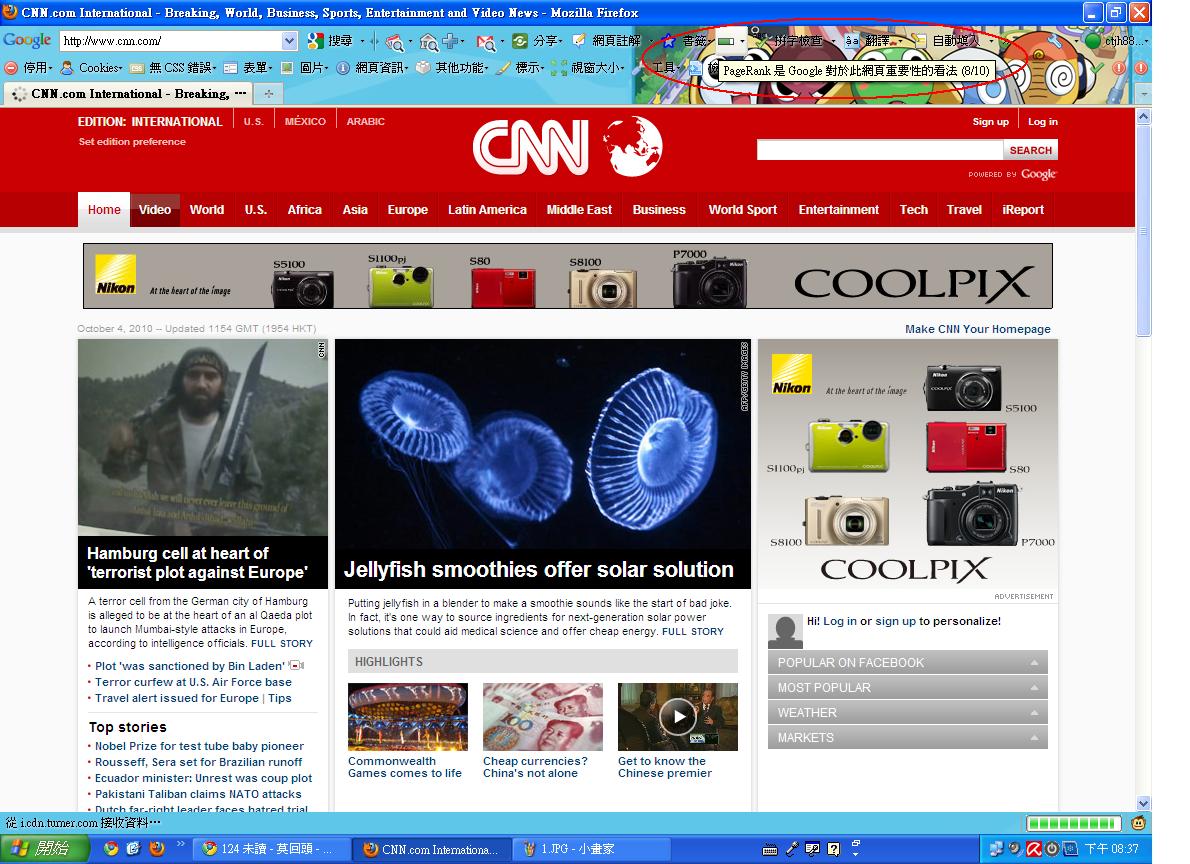Screen dimensions: 1190x864
Task: Click the Windows Start (開始) button
Action: pyautogui.click(x=46, y=849)
